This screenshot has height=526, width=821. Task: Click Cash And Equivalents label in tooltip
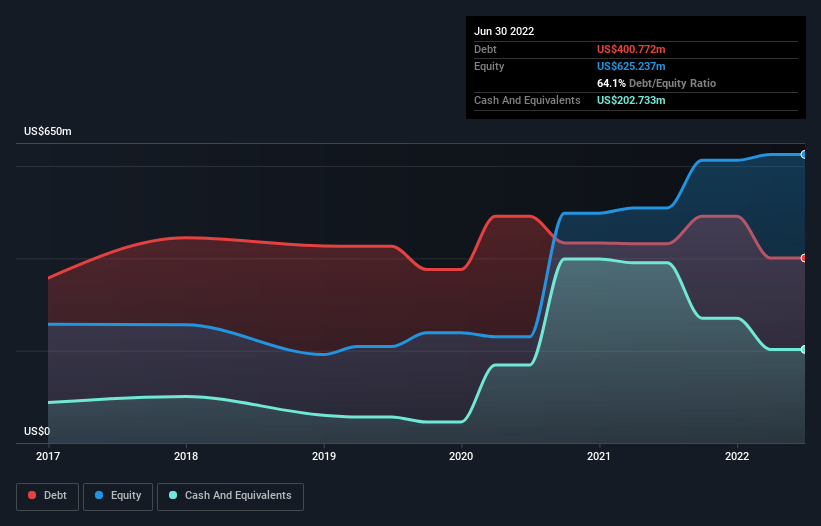[527, 100]
